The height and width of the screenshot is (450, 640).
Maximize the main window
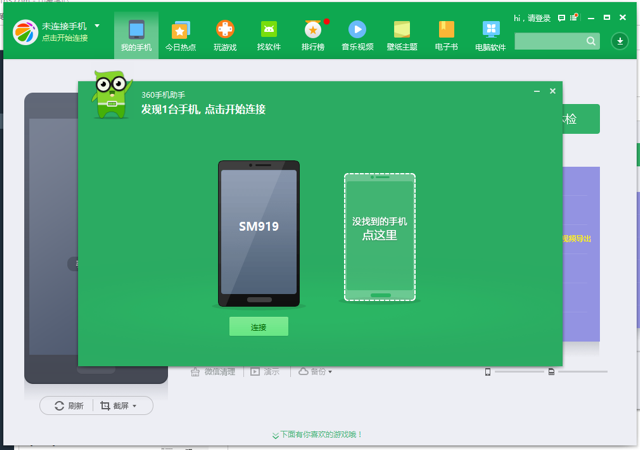[x=607, y=18]
